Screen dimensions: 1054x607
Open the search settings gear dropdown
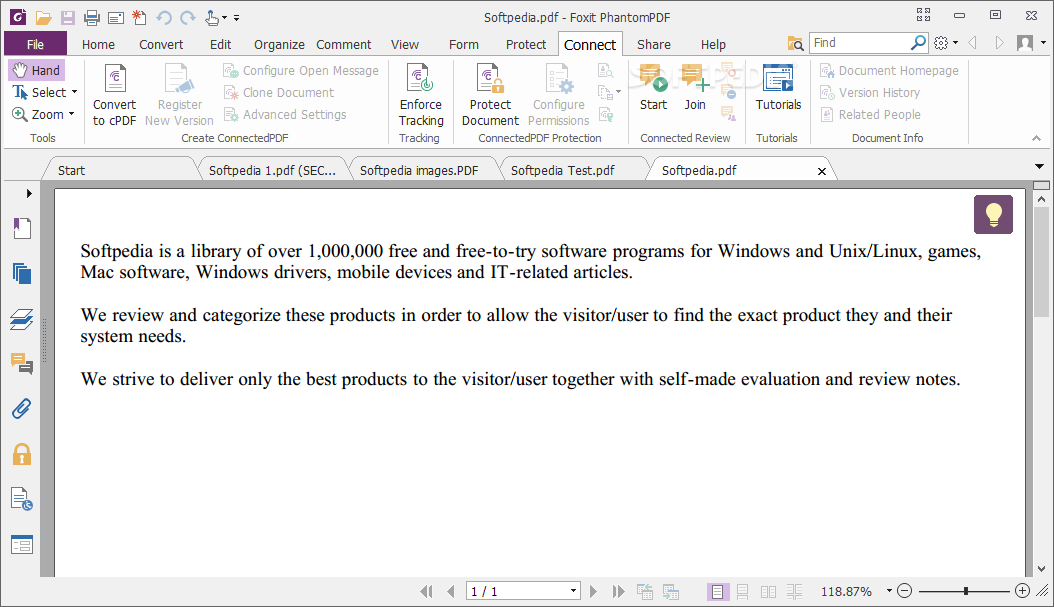pyautogui.click(x=945, y=43)
